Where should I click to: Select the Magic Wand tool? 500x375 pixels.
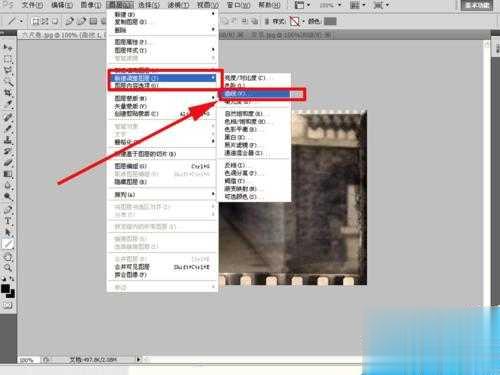[7, 82]
